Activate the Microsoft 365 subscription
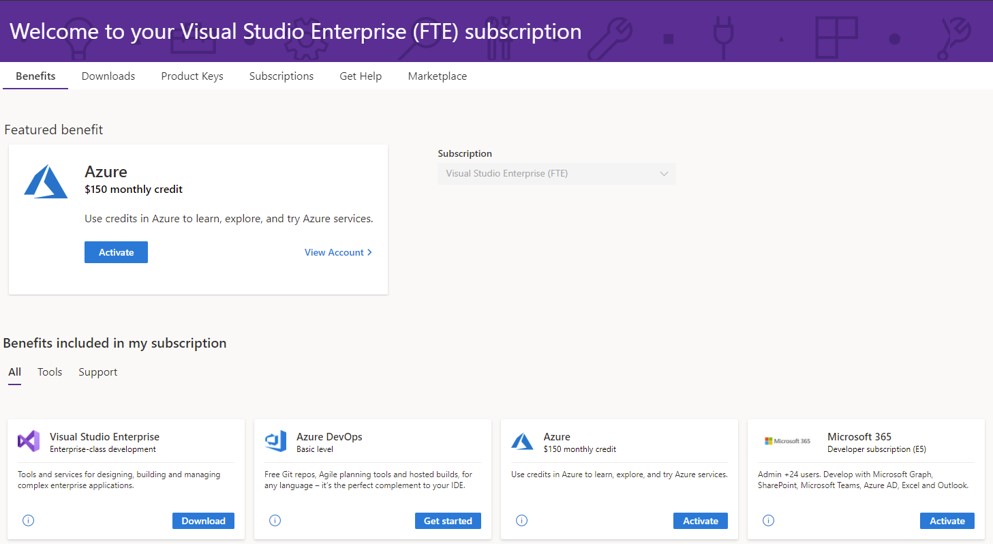 tap(947, 521)
